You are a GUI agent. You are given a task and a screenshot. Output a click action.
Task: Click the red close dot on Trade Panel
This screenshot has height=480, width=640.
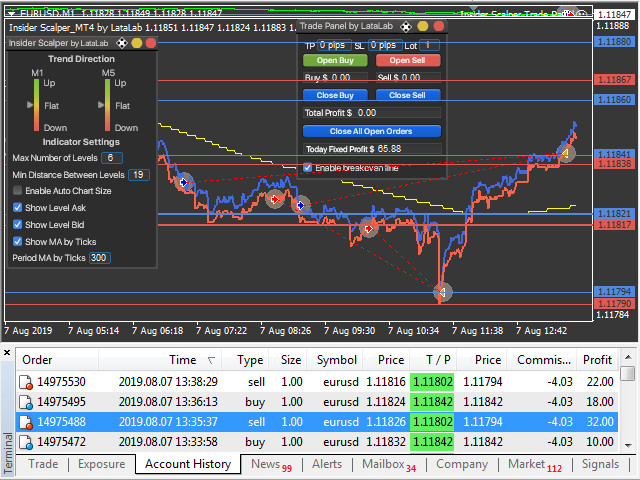click(439, 27)
